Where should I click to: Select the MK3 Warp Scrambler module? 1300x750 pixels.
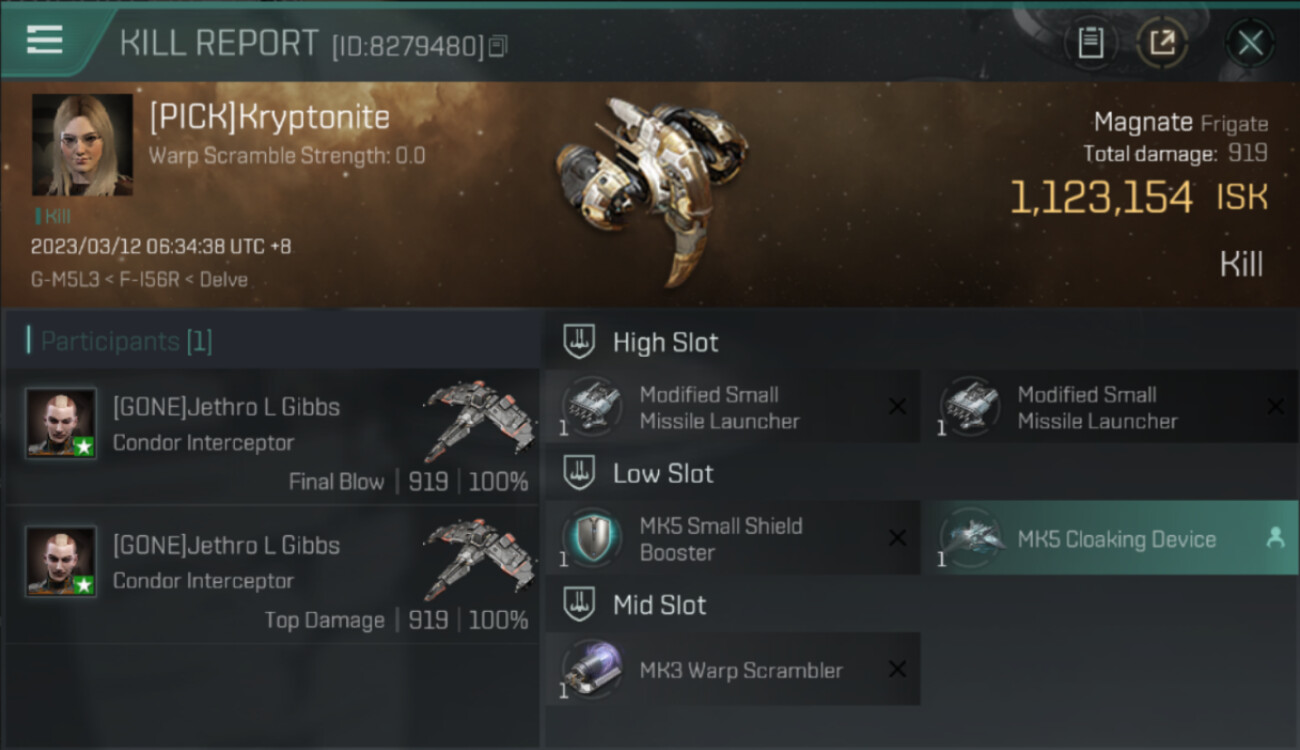click(733, 669)
